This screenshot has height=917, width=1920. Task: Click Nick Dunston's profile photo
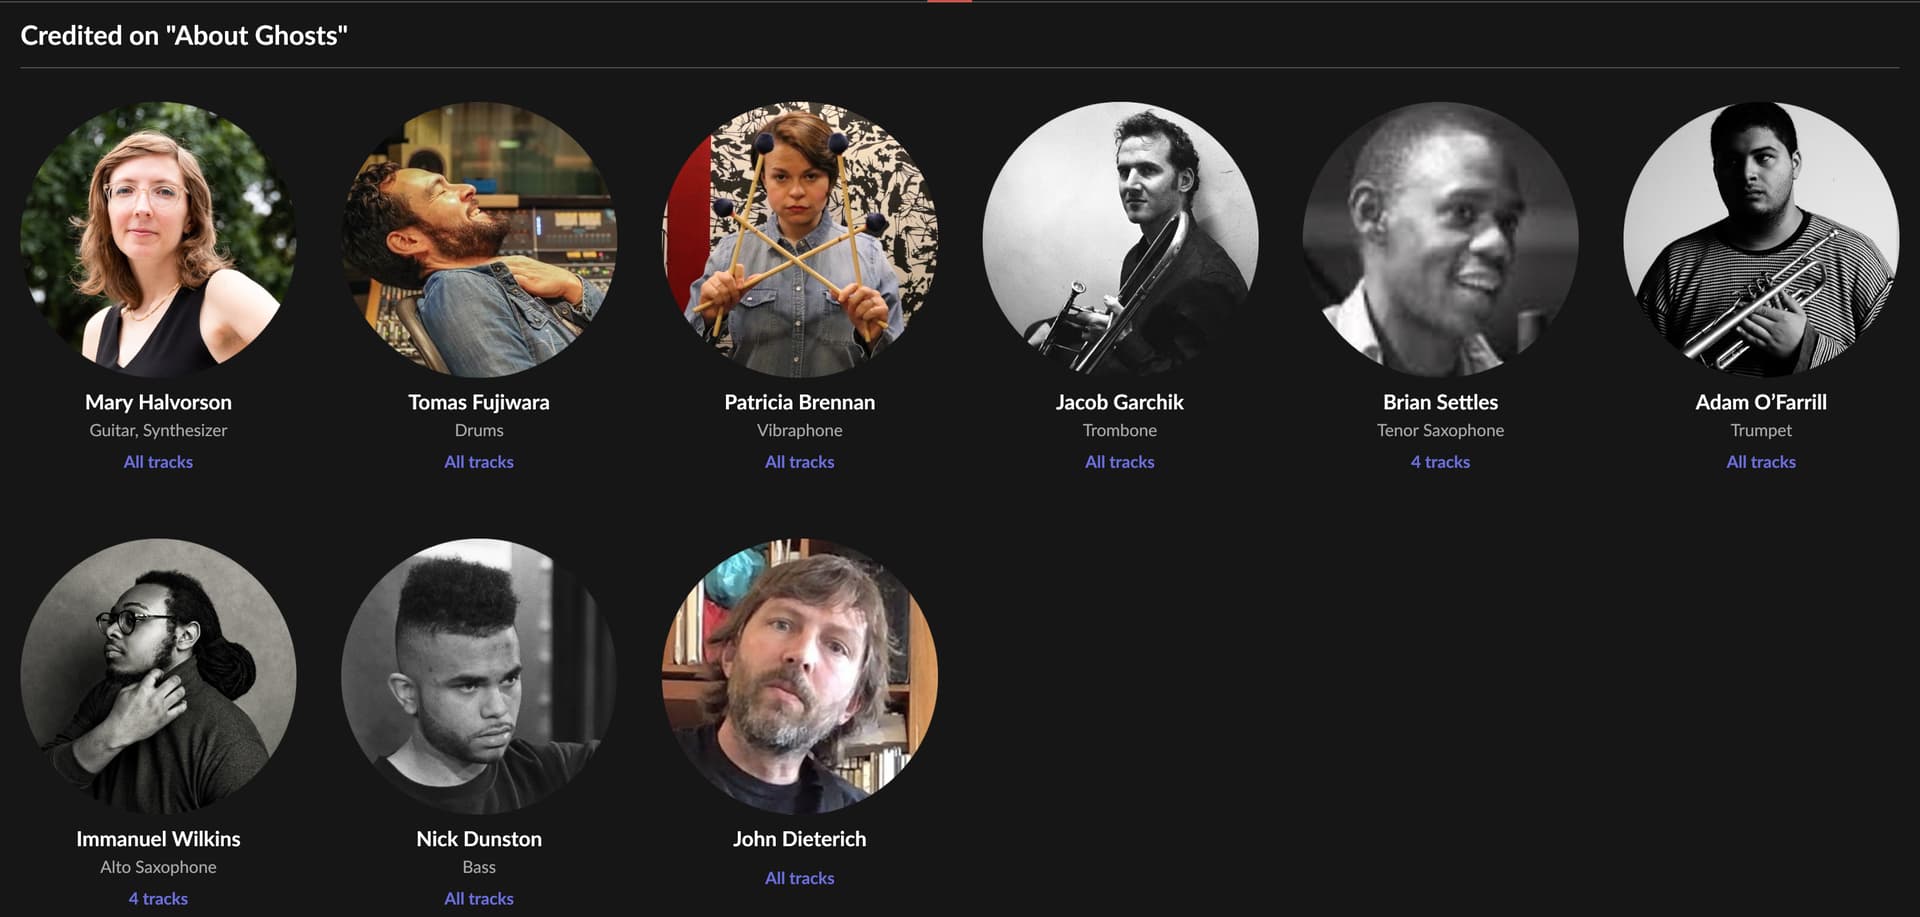[479, 676]
